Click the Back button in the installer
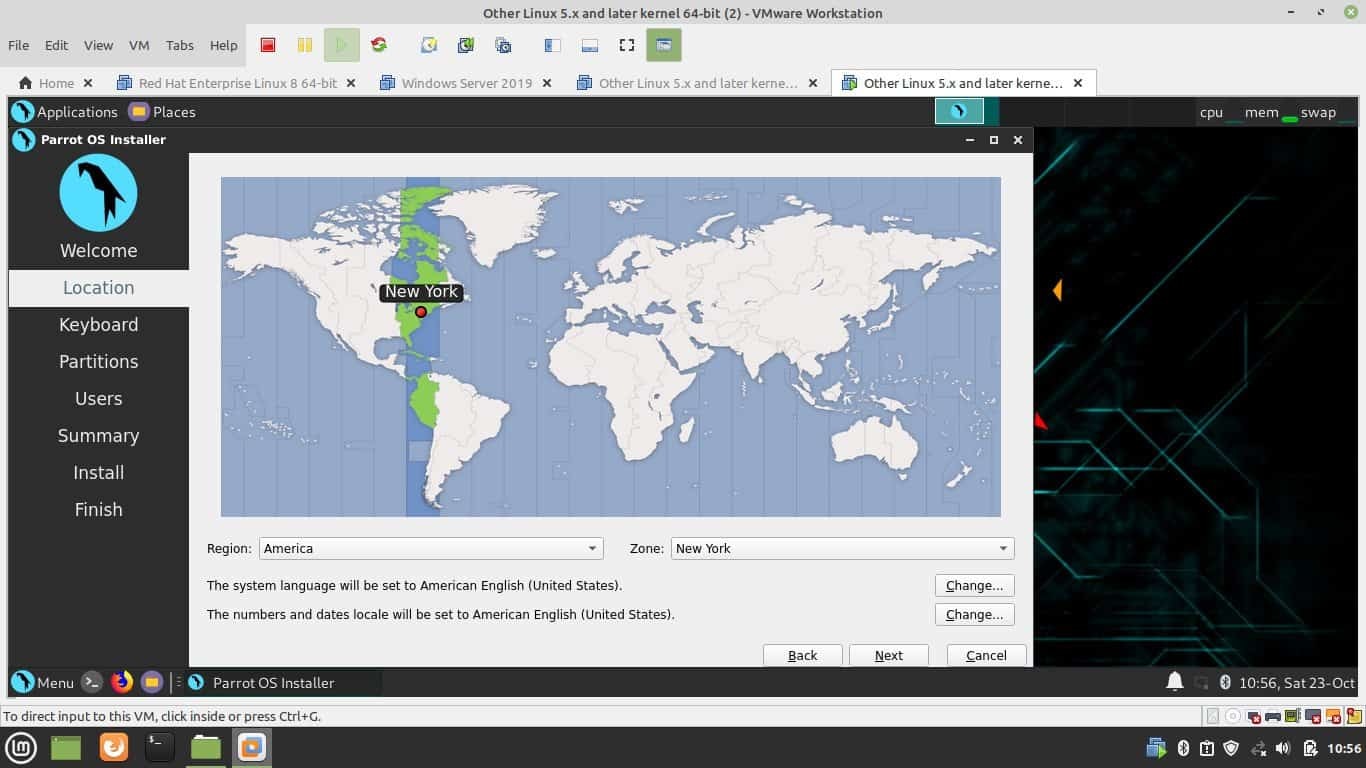Viewport: 1366px width, 768px height. coord(802,655)
